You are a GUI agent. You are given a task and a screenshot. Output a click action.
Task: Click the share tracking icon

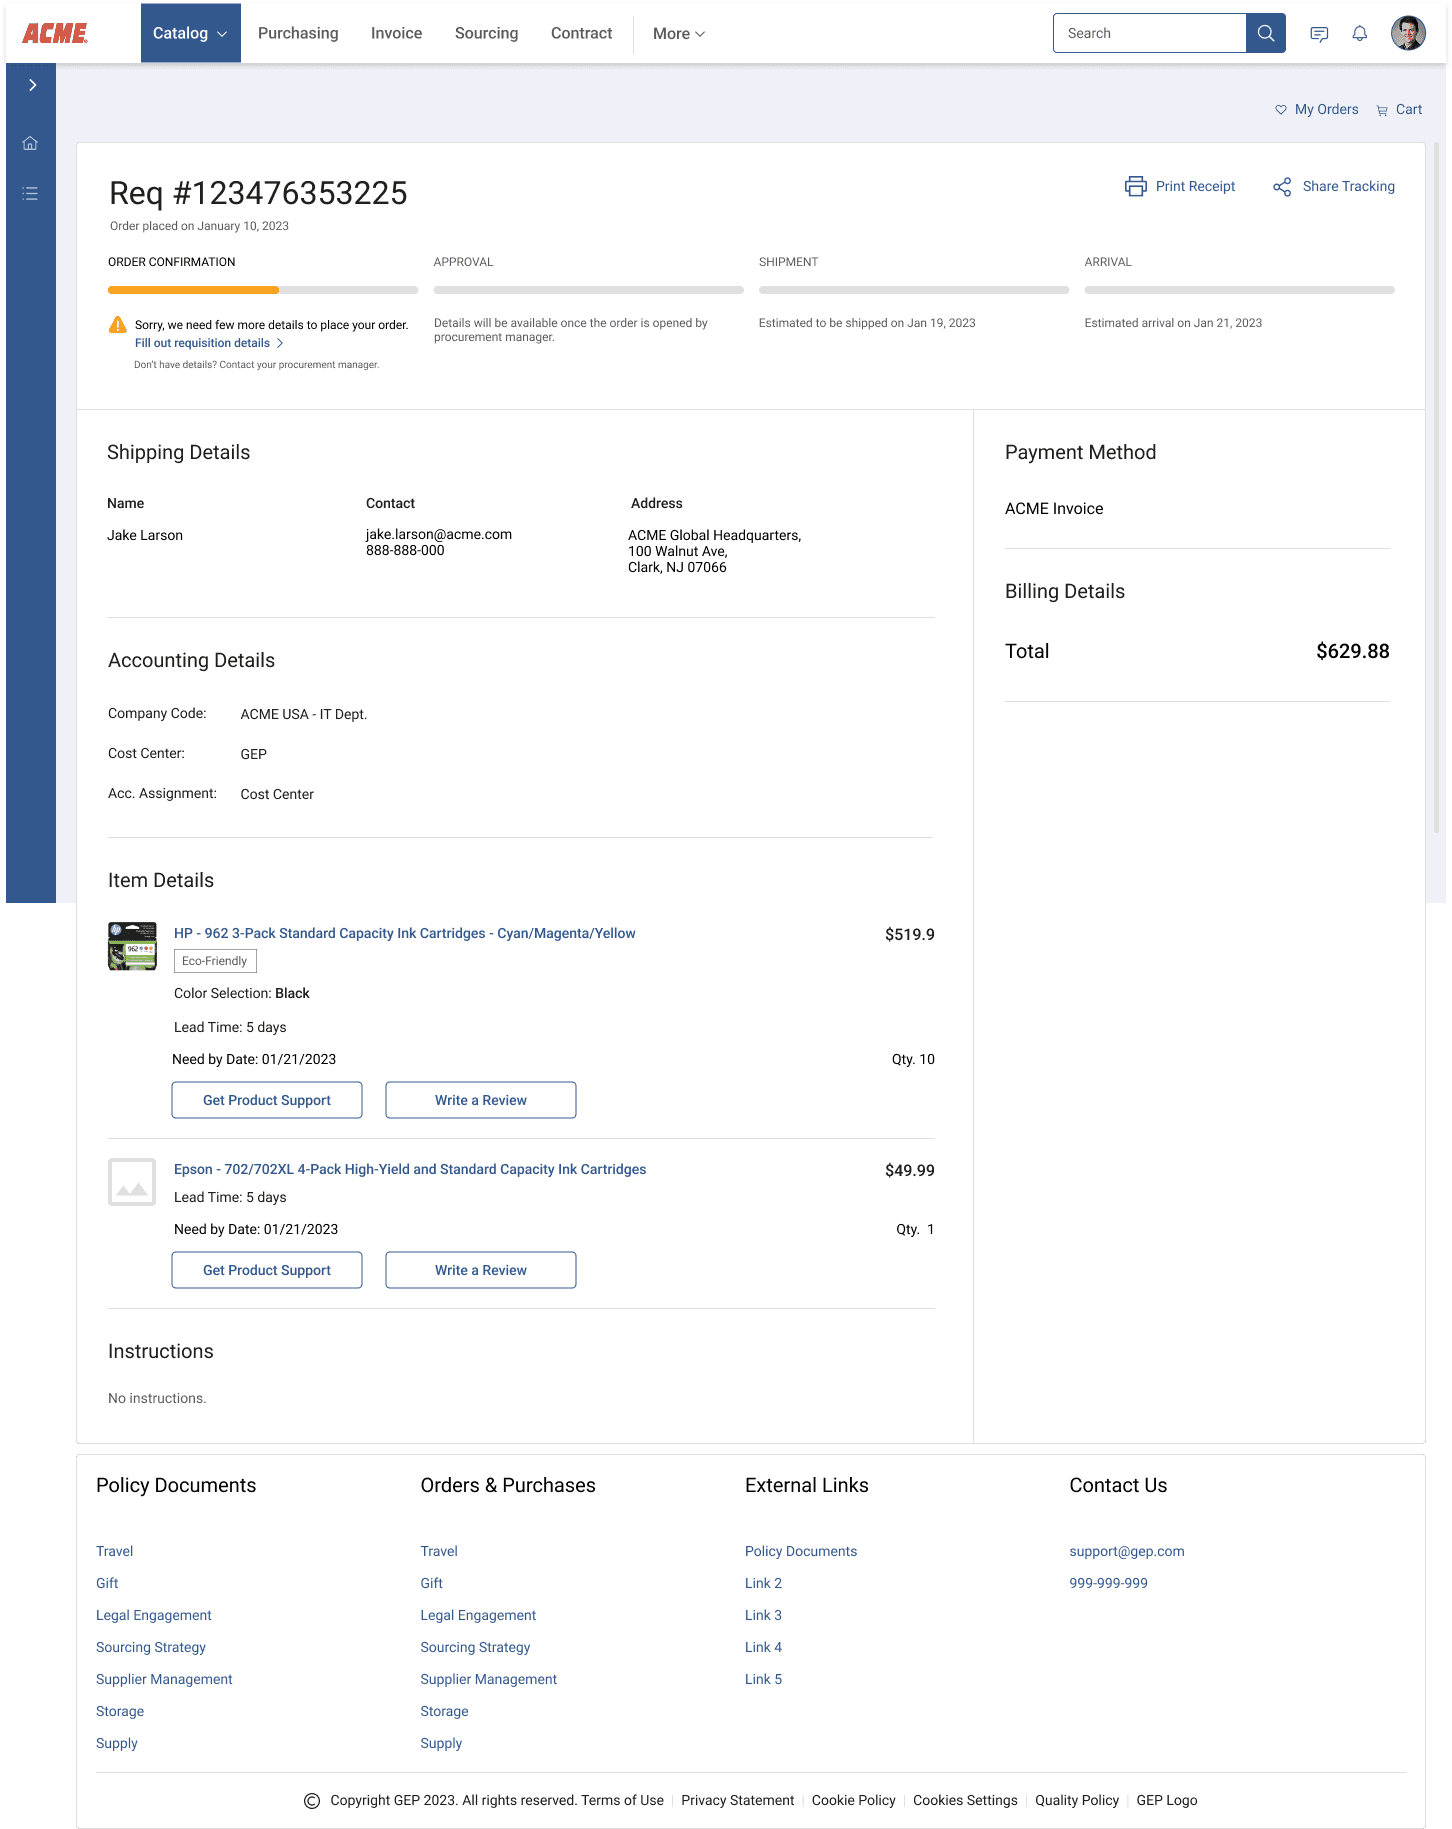[1282, 186]
